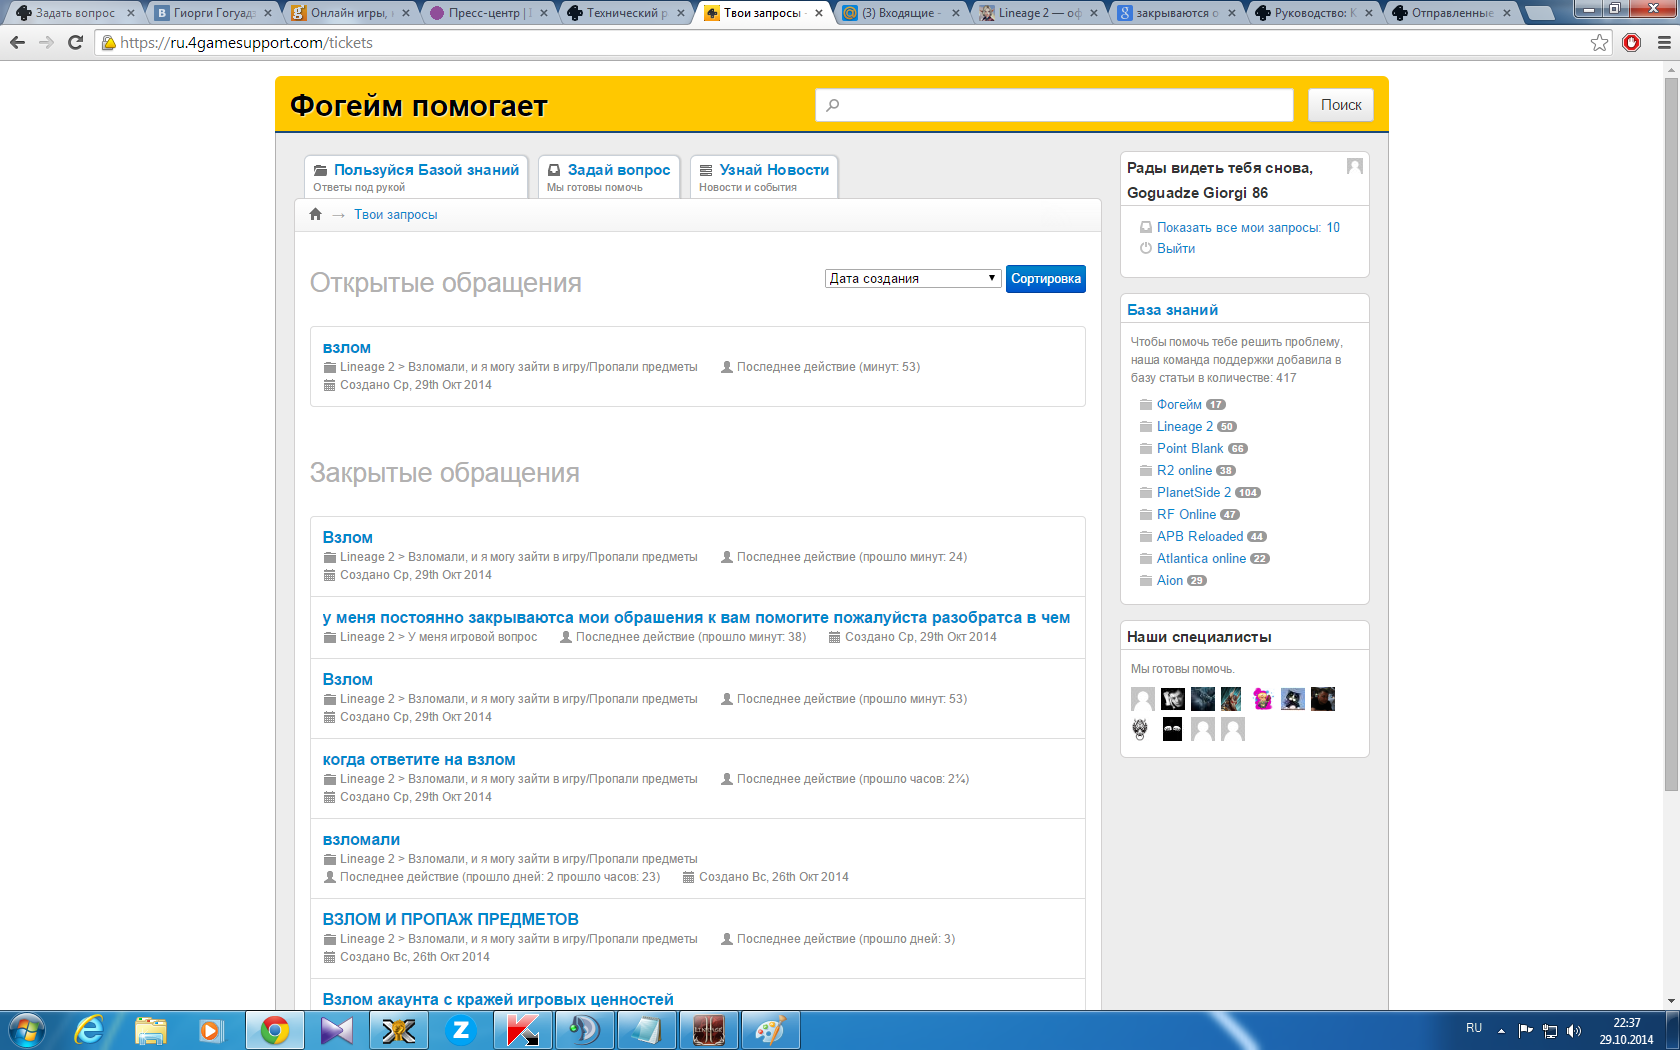
Task: Click 'Показать все мои запросы: 10'
Action: 1248,228
